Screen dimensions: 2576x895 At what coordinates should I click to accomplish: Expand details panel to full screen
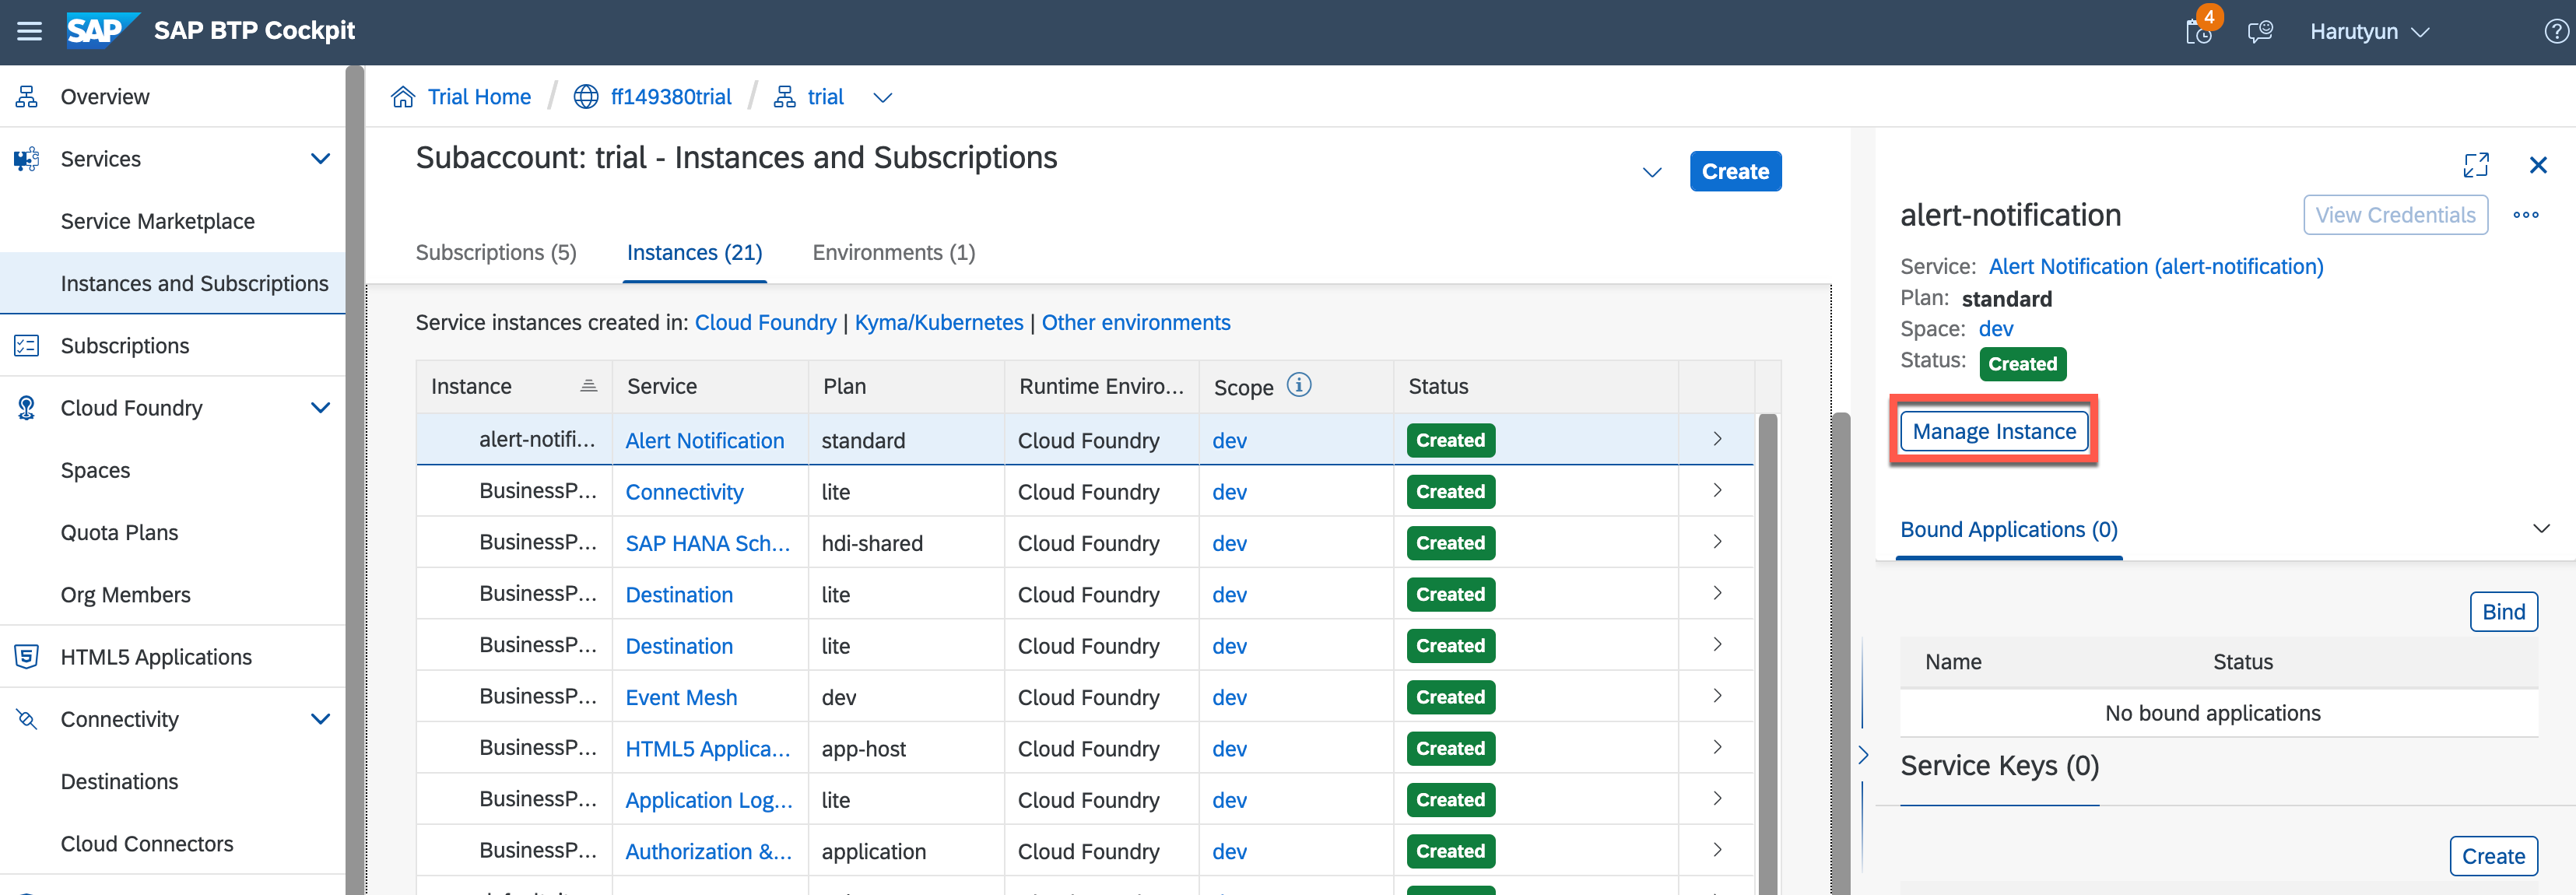[2476, 165]
